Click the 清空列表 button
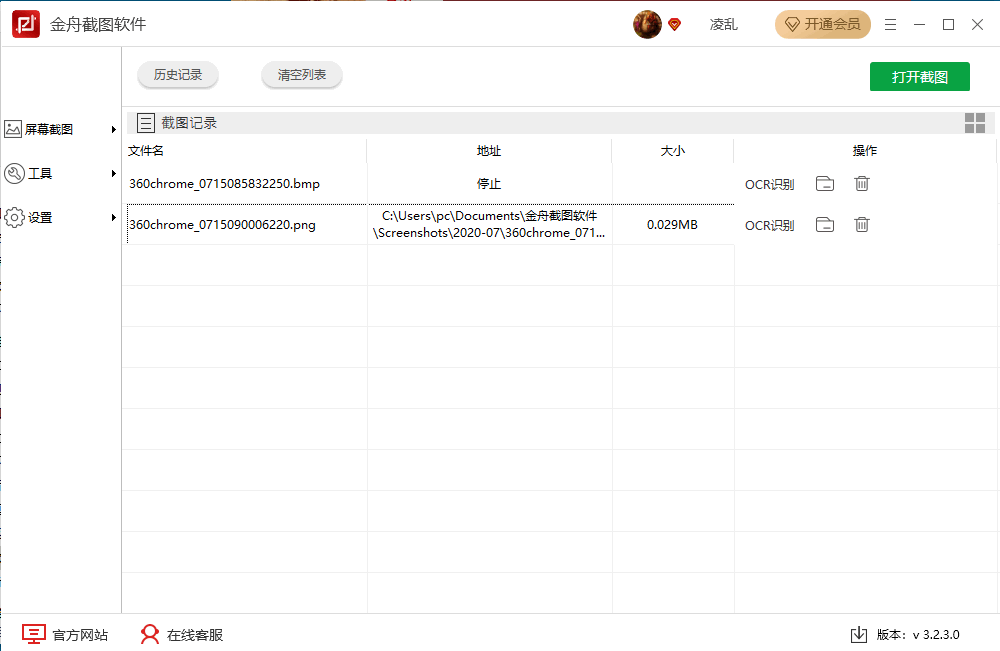The width and height of the screenshot is (1000, 651). click(302, 75)
